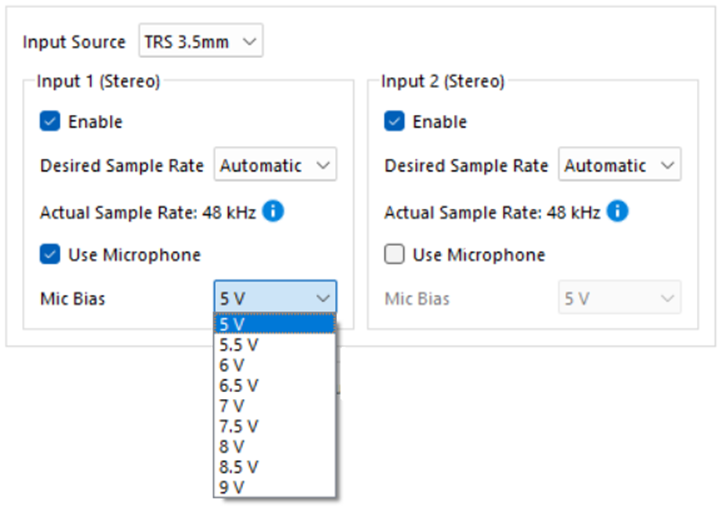Click the Input 1 'Mic Bias' label
Screen dimensions: 721x507
pos(73,299)
